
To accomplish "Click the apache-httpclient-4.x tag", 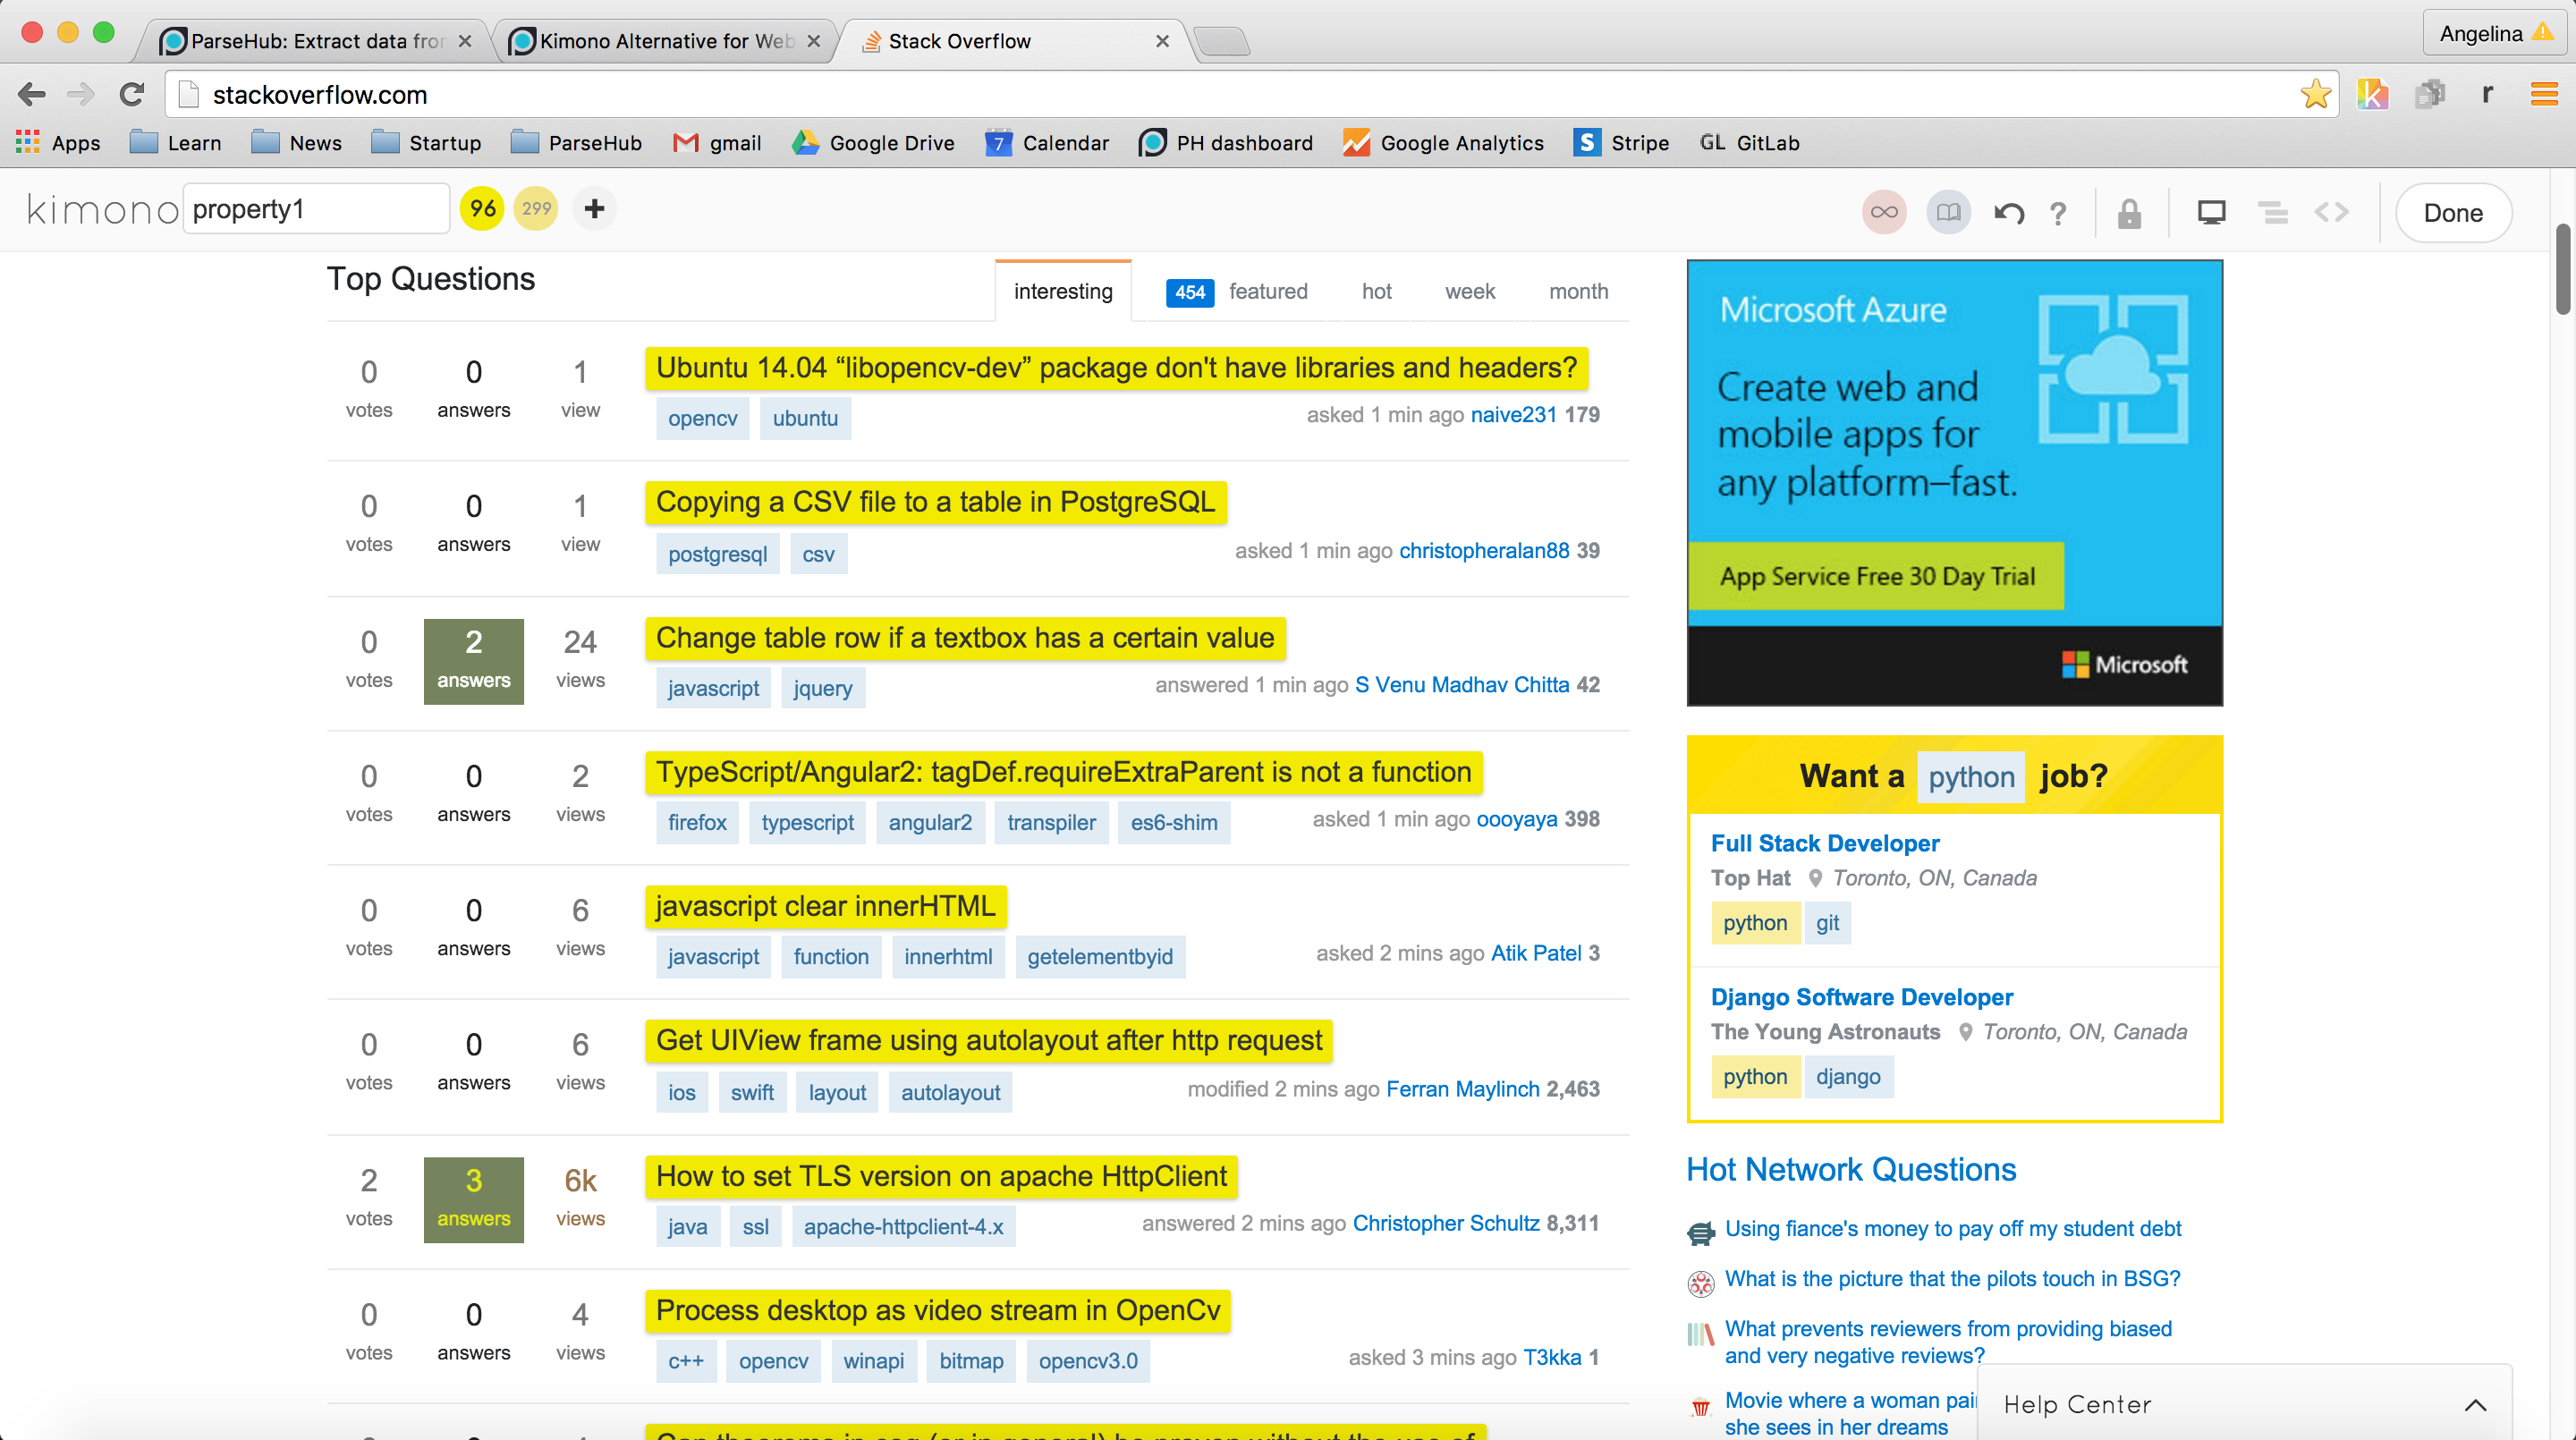I will pyautogui.click(x=903, y=1226).
